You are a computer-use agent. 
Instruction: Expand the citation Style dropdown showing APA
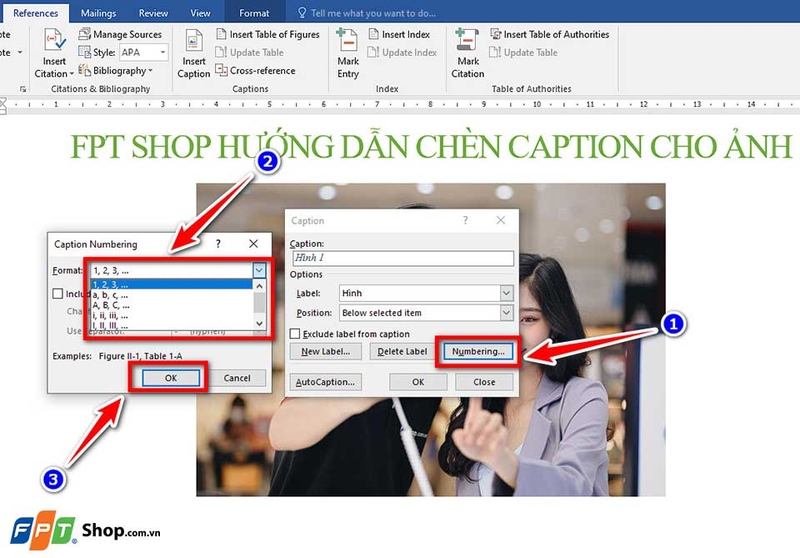click(163, 52)
